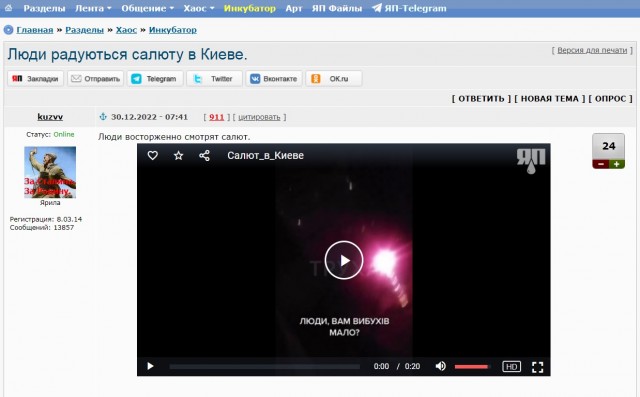
Task: Add topic to ЯП Закладки
Action: click(x=36, y=79)
